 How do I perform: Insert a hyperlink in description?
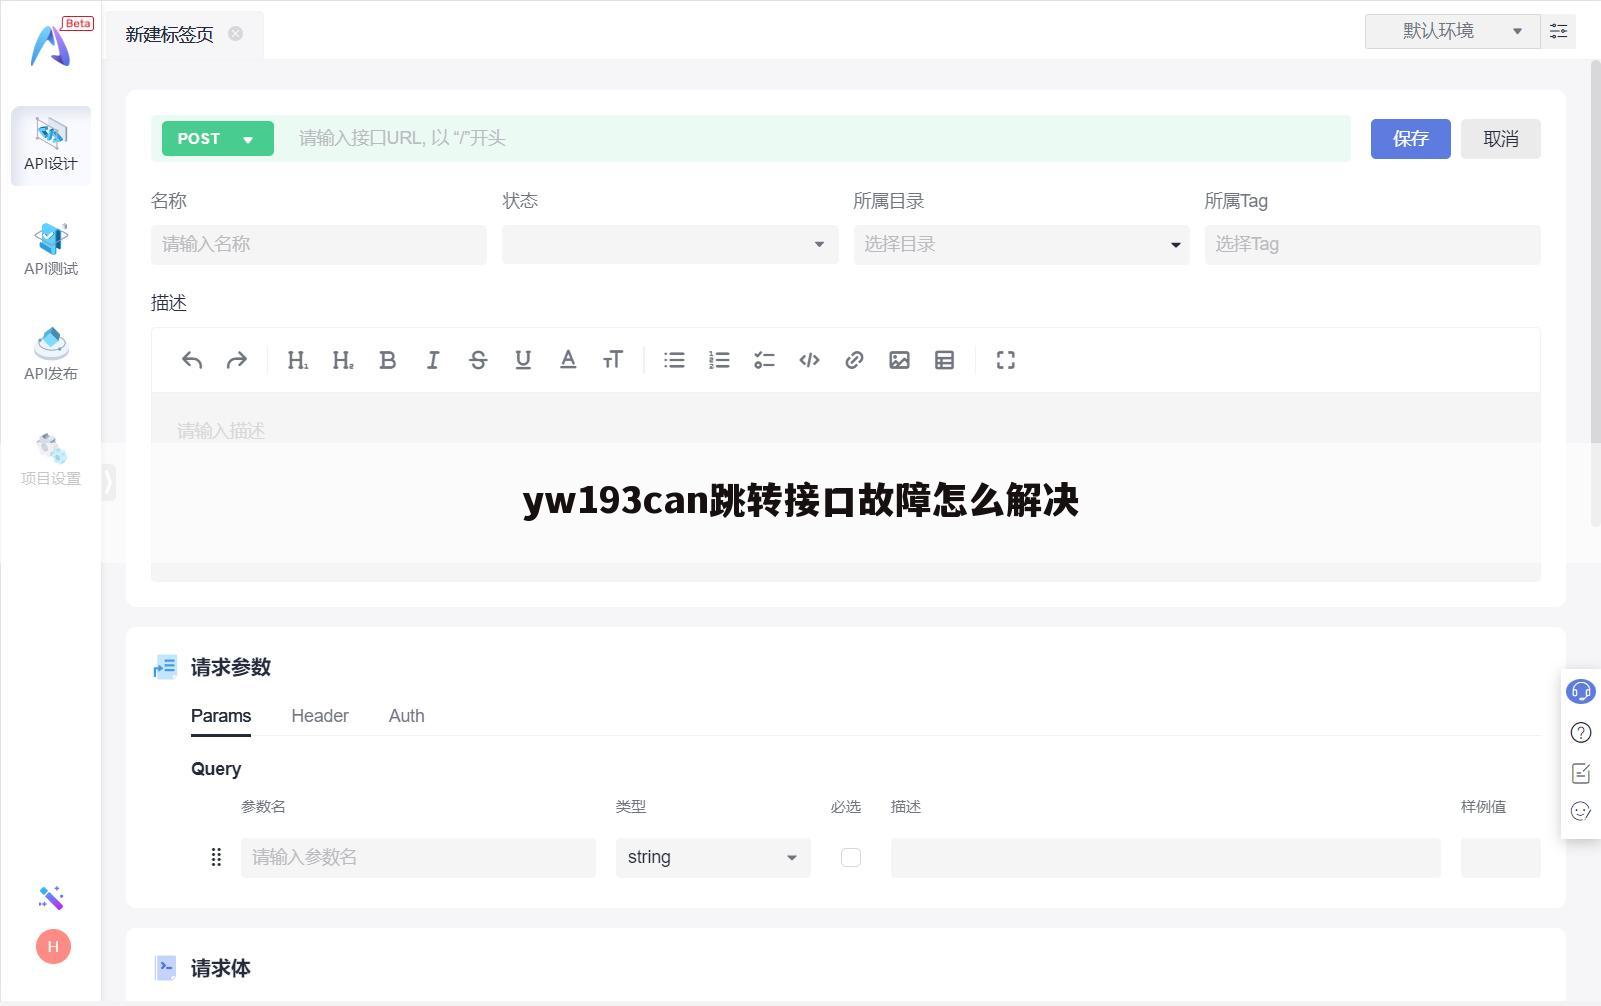point(854,360)
